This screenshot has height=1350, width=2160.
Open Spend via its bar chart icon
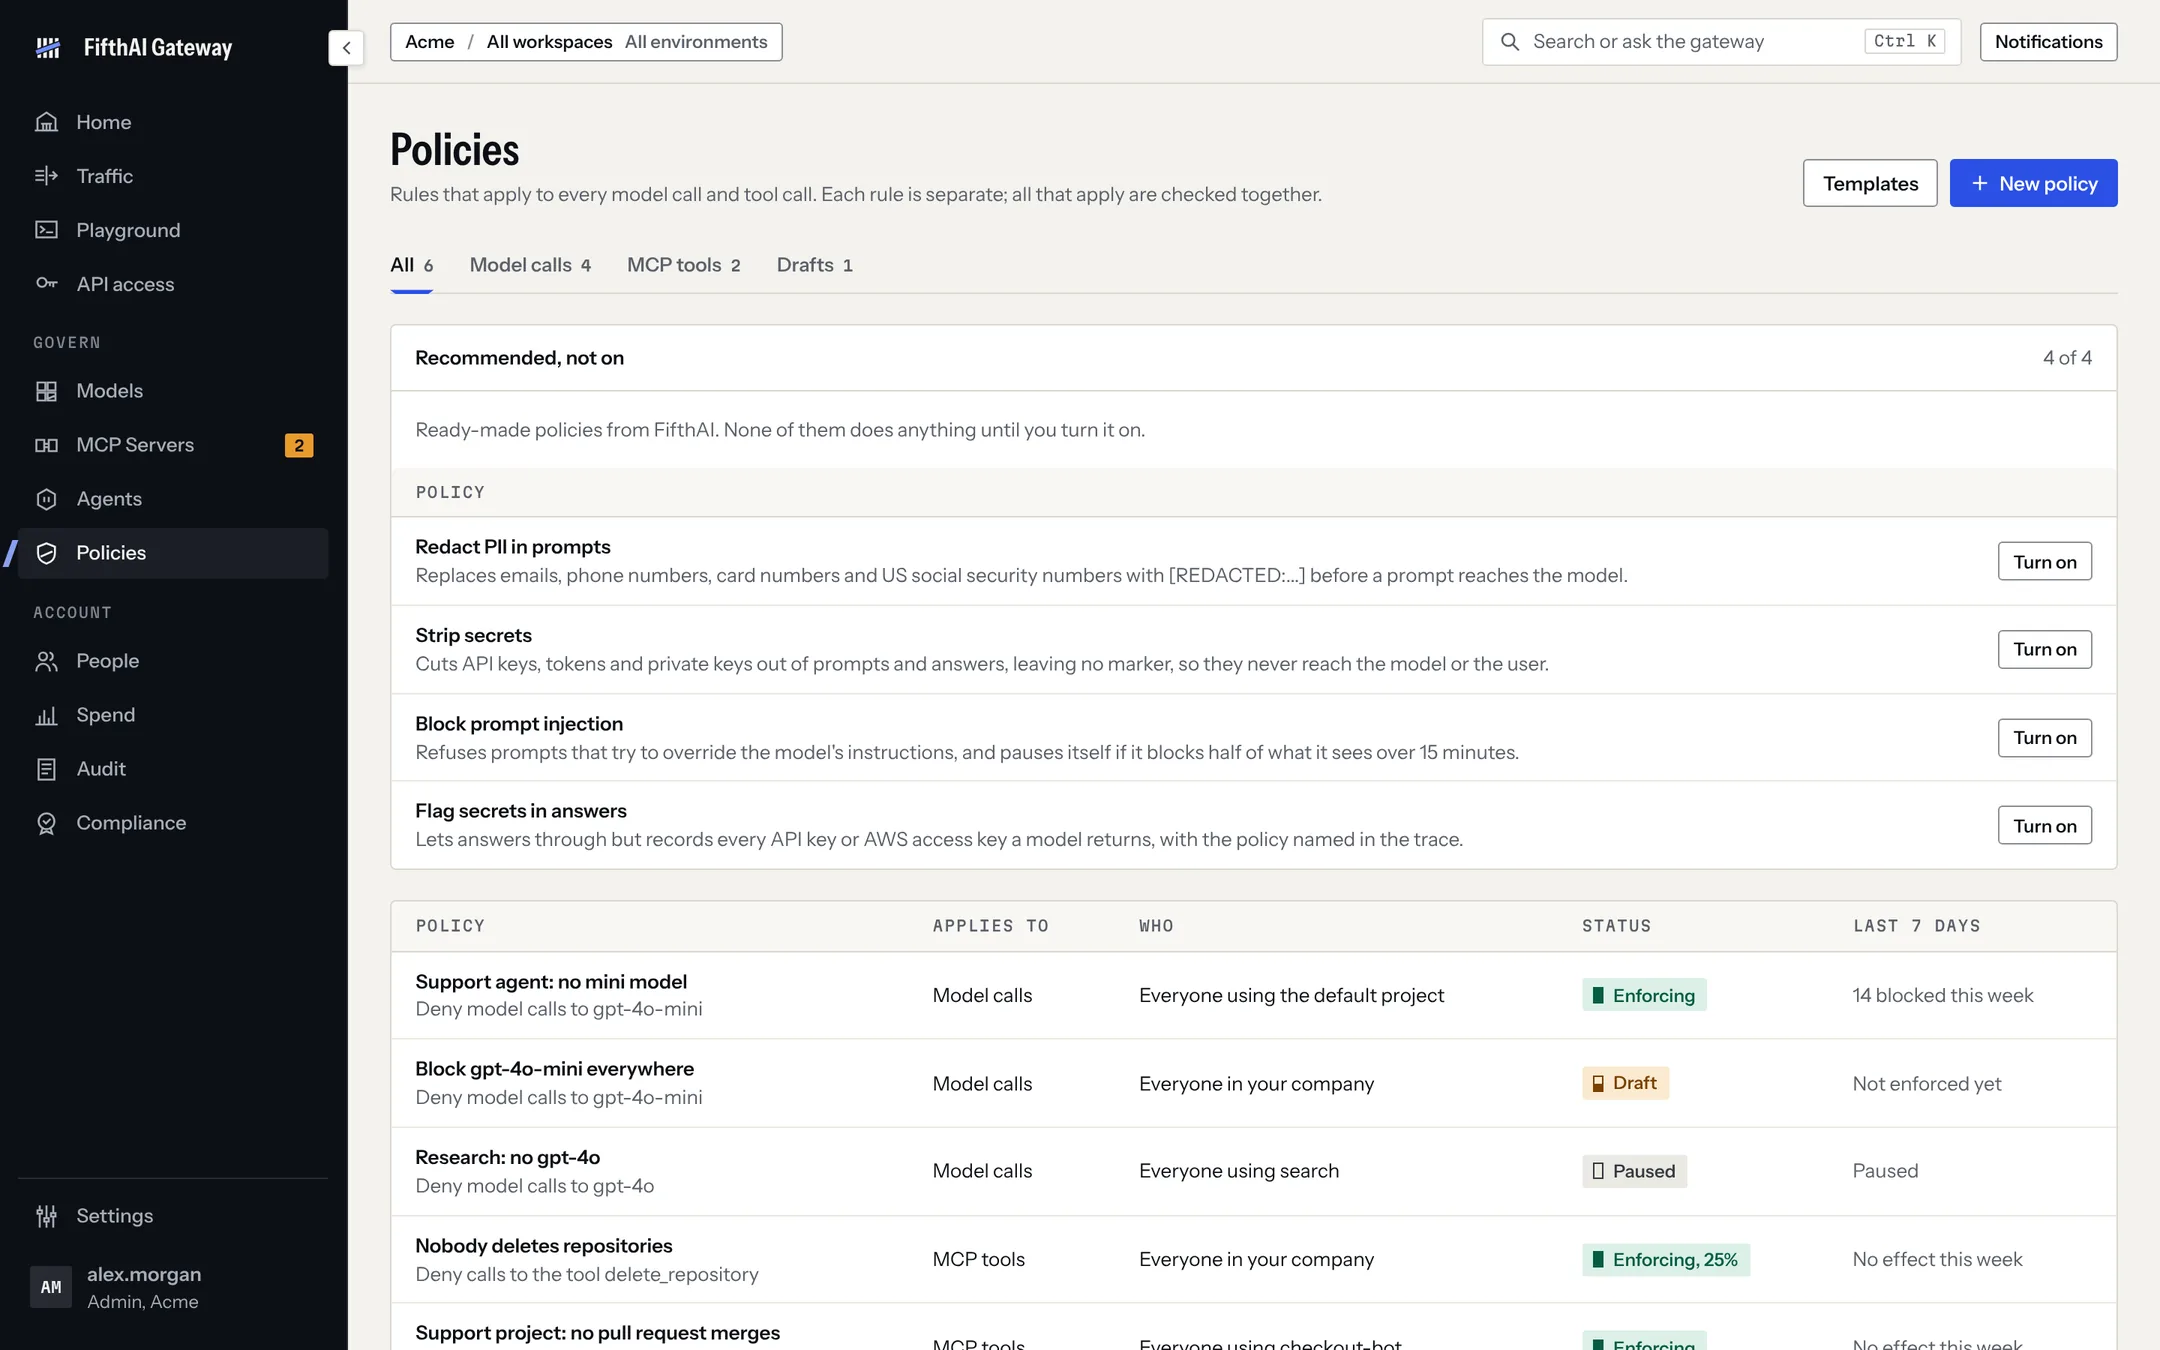click(46, 715)
